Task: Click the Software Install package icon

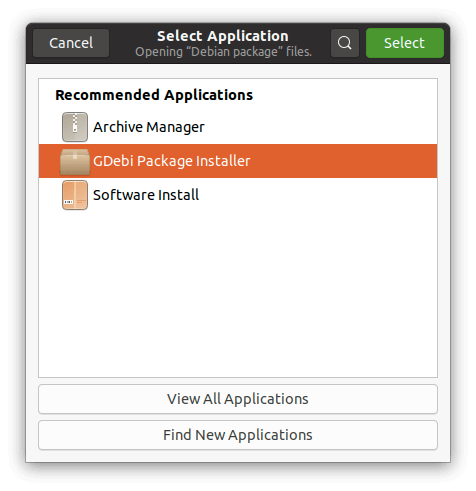Action: (x=75, y=195)
